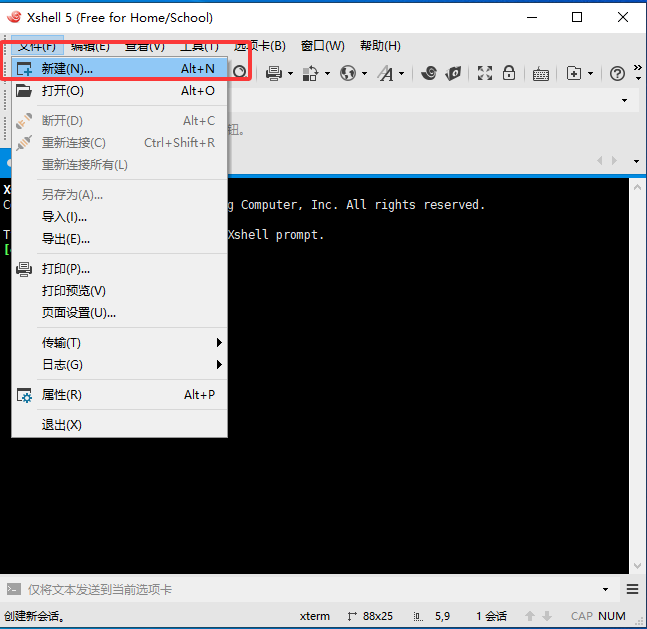Click the help question mark icon
This screenshot has height=629, width=647.
[617, 73]
